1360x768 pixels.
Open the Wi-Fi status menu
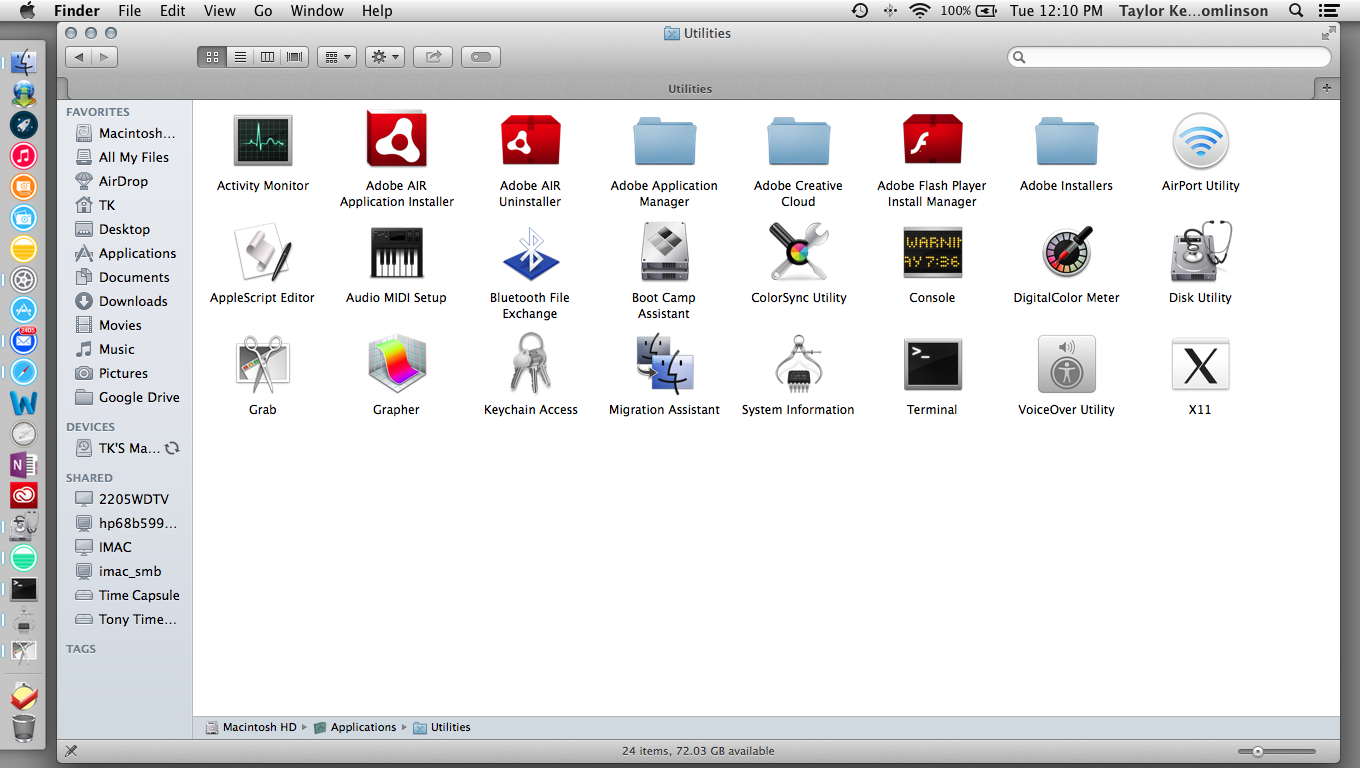click(x=919, y=11)
